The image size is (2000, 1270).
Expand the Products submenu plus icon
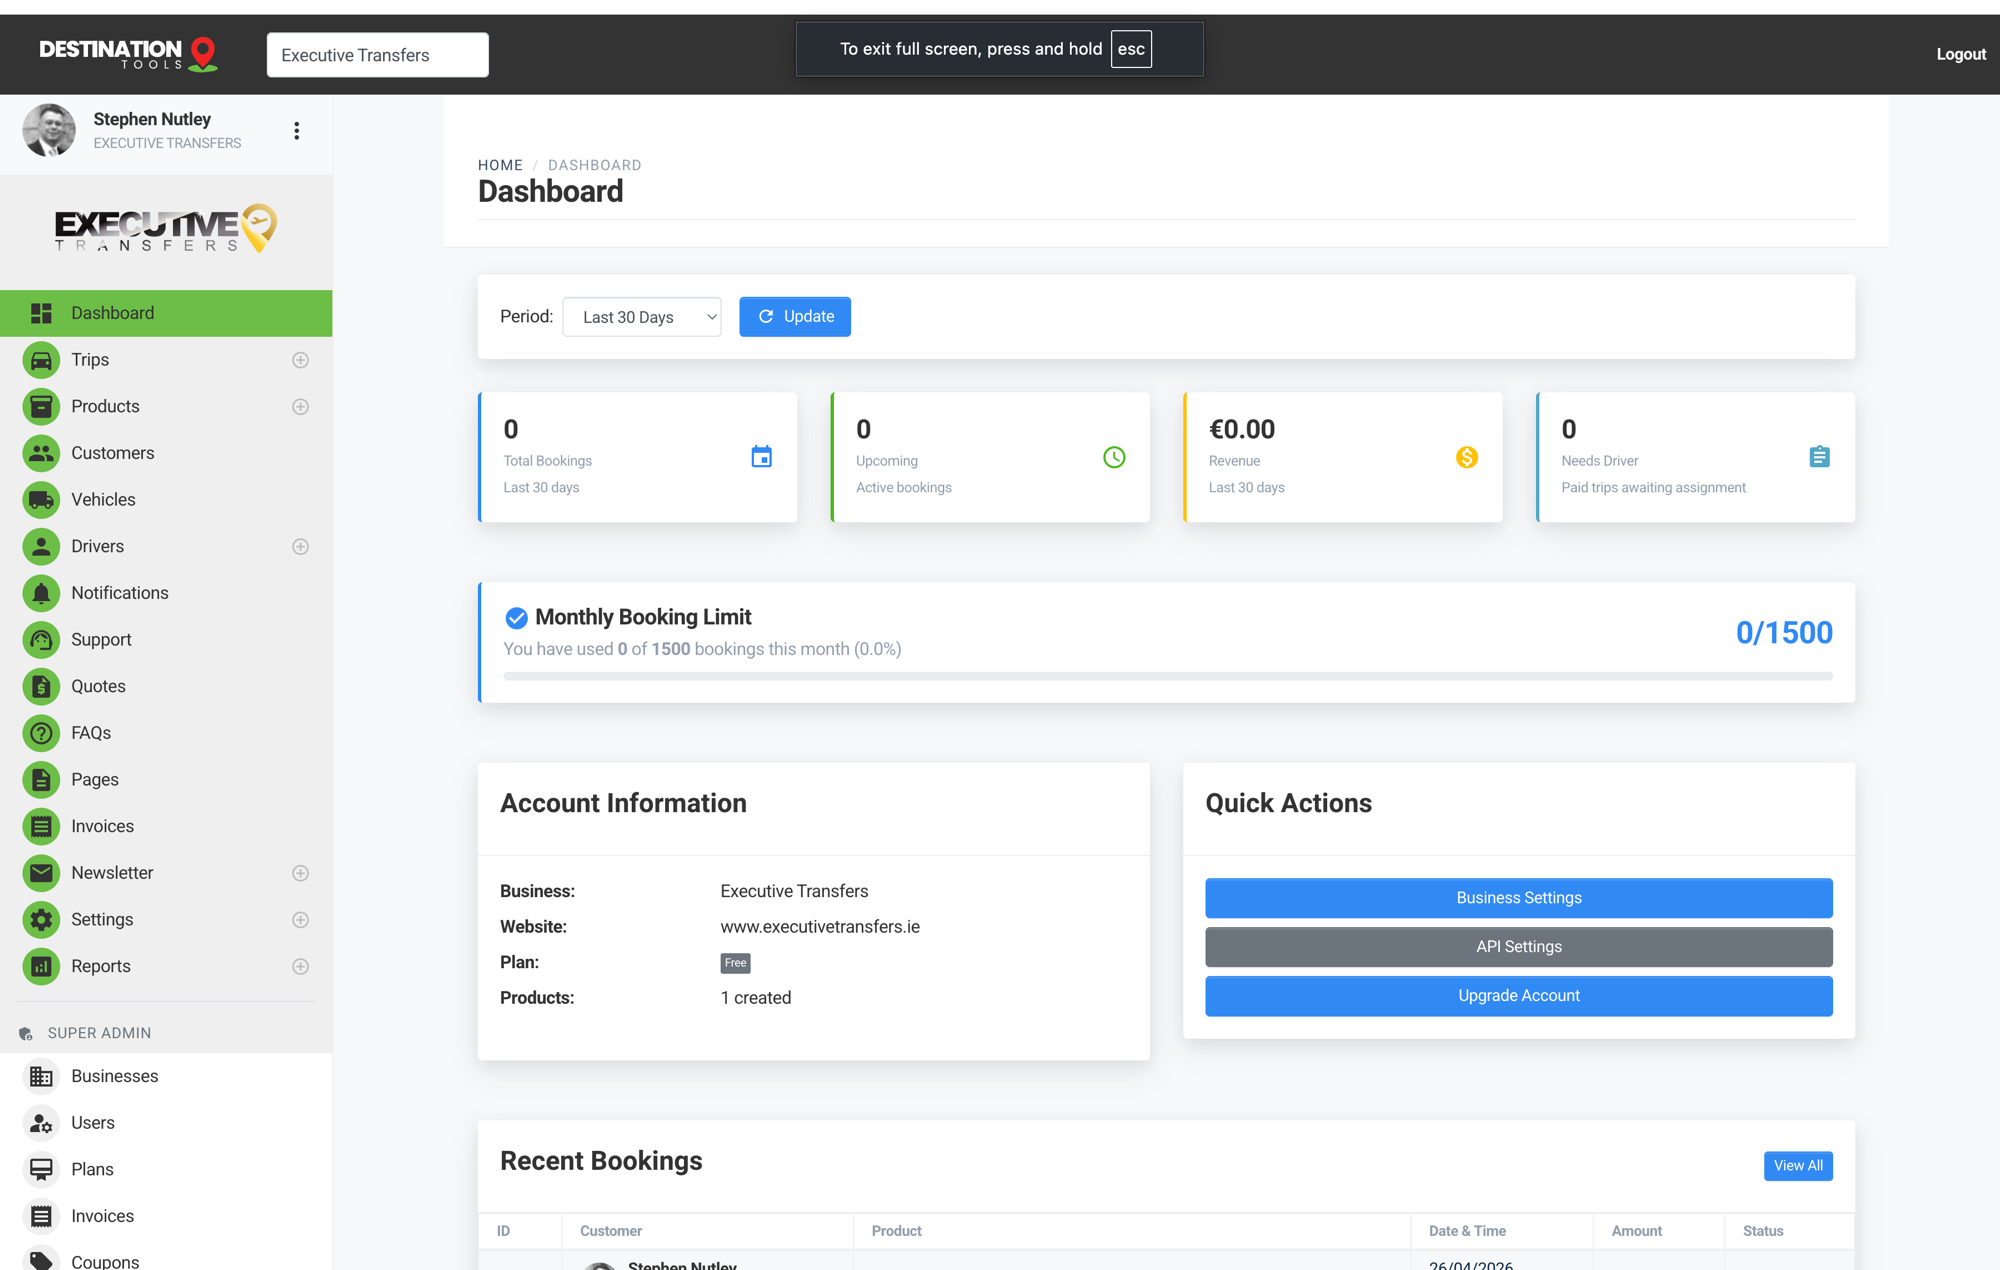tap(300, 407)
